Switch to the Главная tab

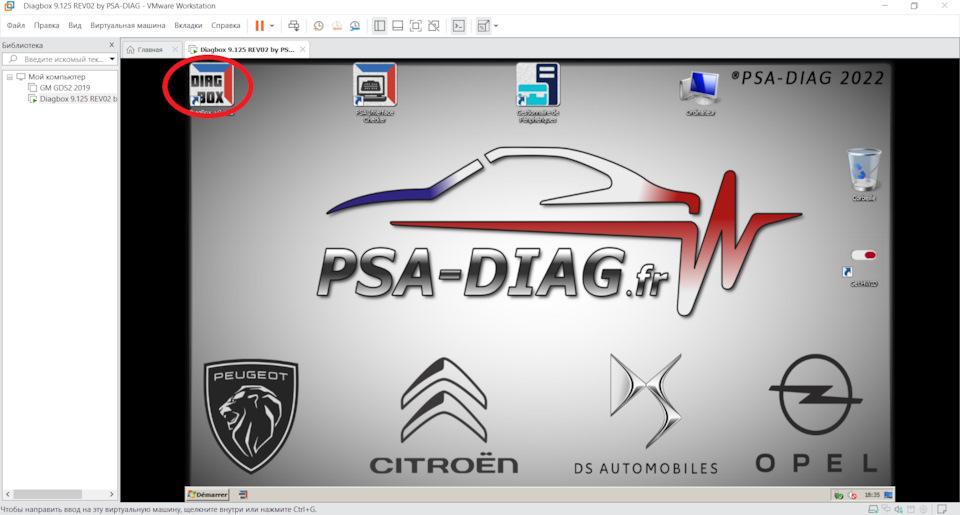coord(150,50)
